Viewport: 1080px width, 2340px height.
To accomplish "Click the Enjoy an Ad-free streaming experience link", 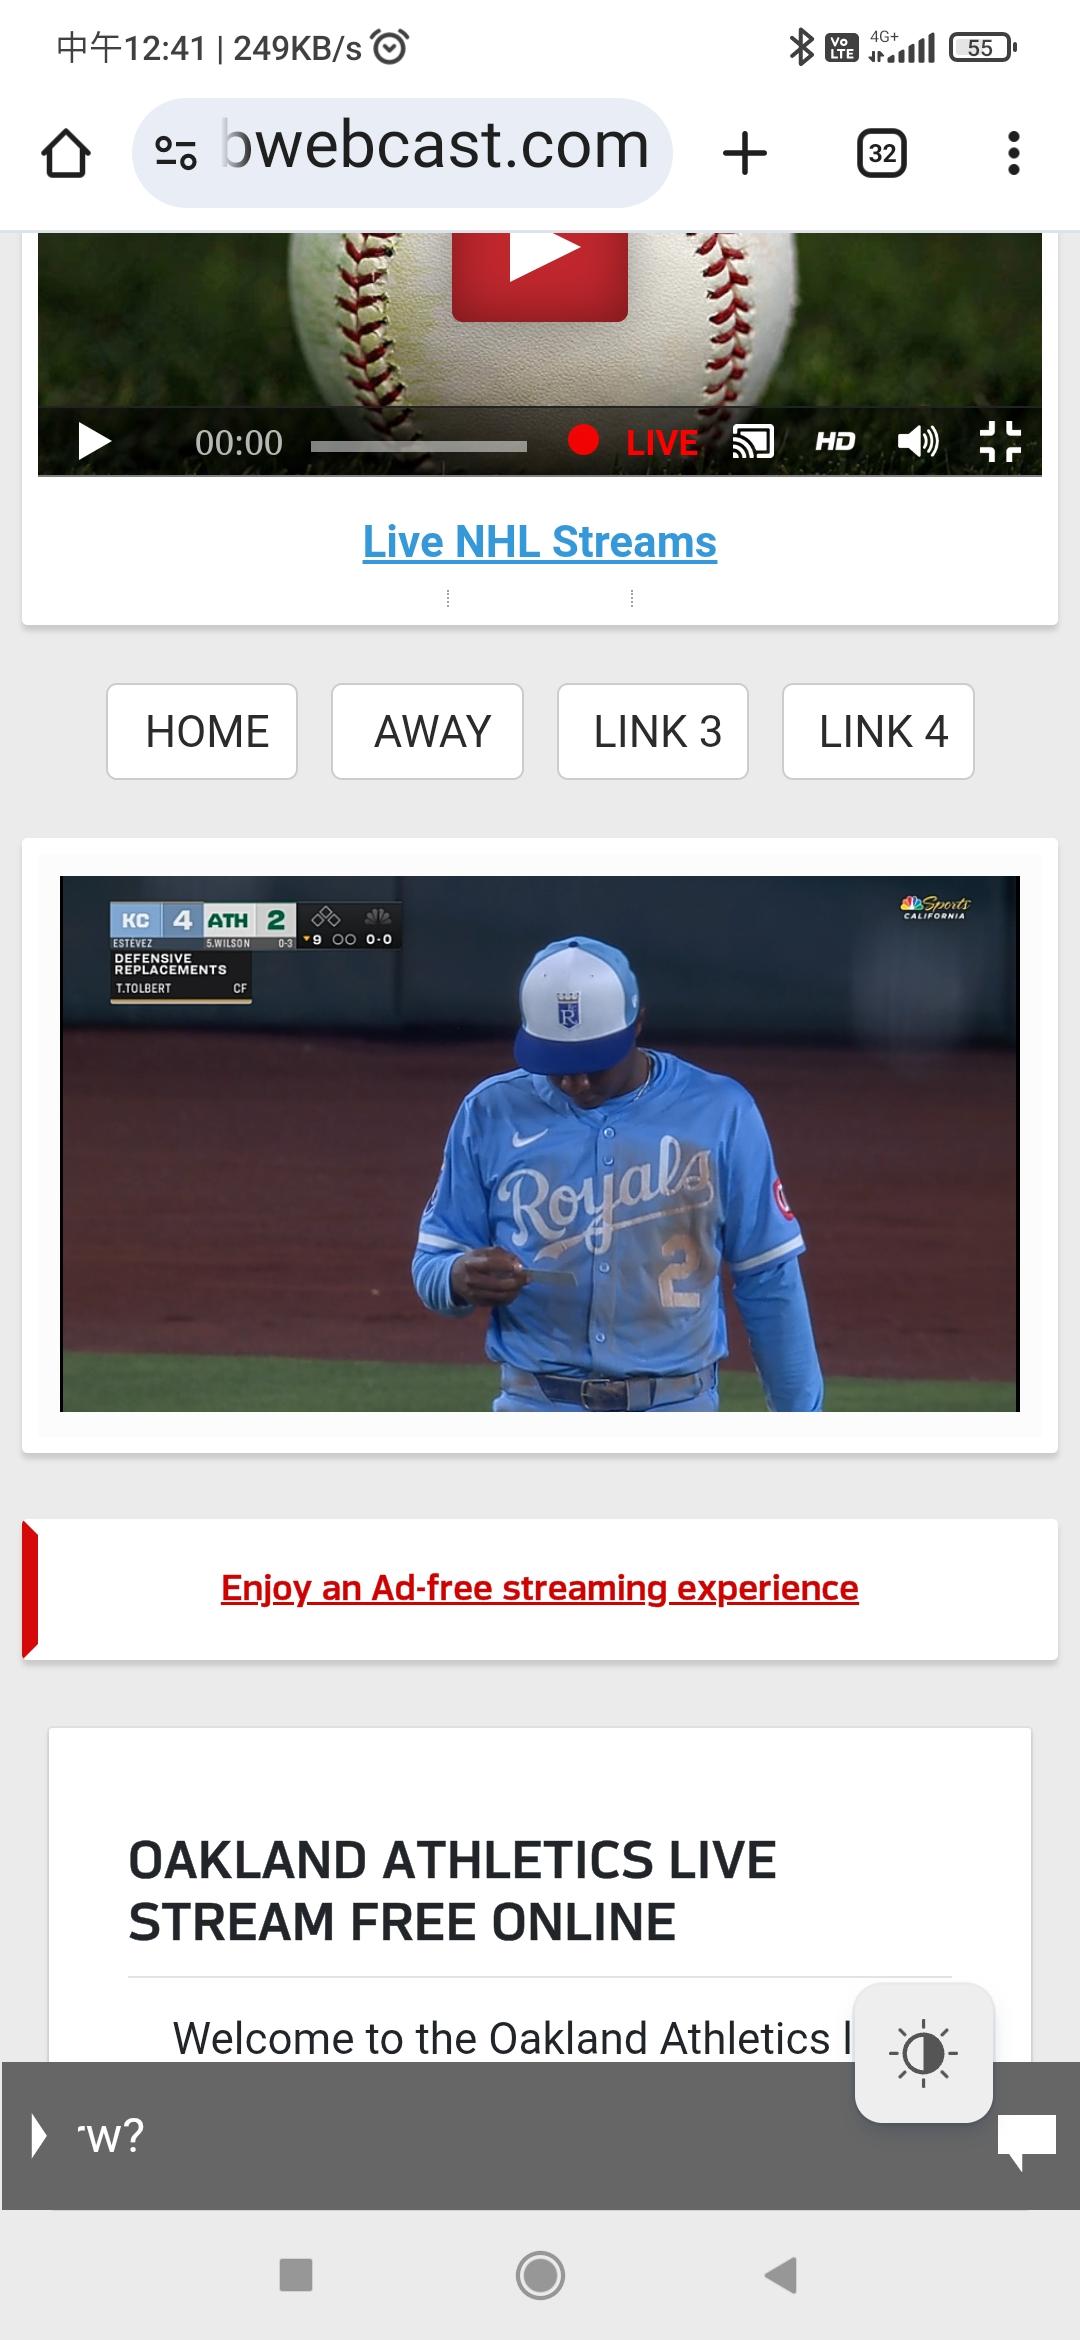I will (x=540, y=1588).
